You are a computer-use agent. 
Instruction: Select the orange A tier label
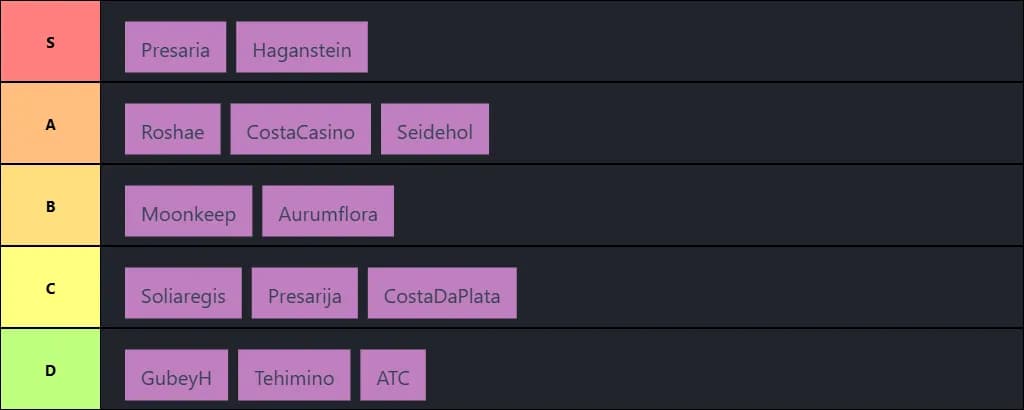point(50,124)
